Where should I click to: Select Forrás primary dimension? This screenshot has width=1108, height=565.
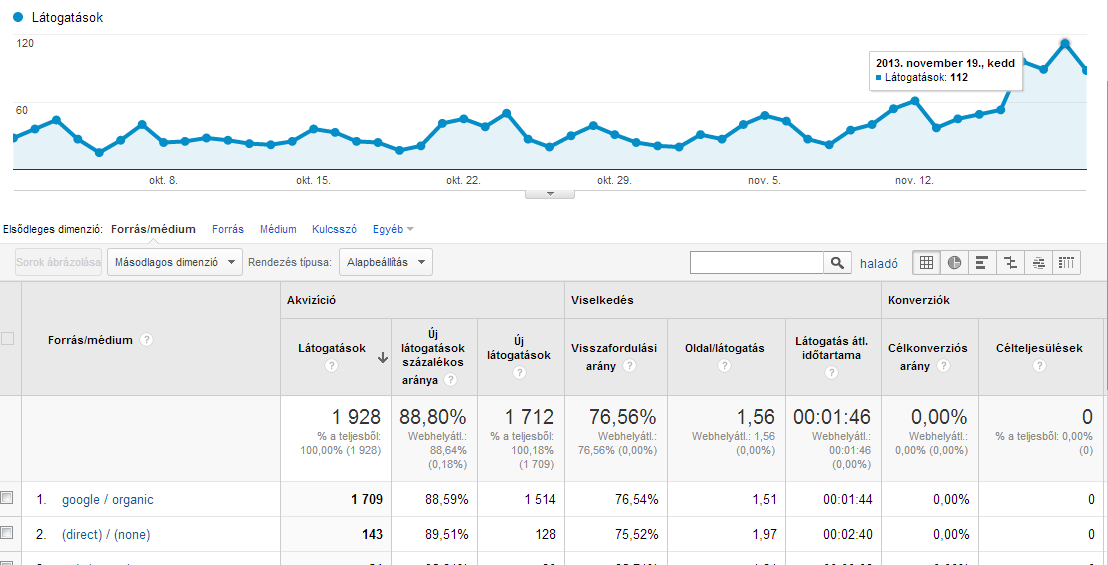(228, 229)
